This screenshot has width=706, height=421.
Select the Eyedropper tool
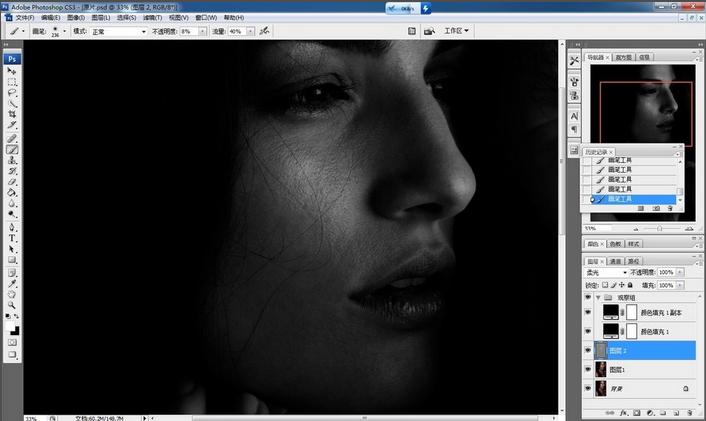click(x=12, y=284)
